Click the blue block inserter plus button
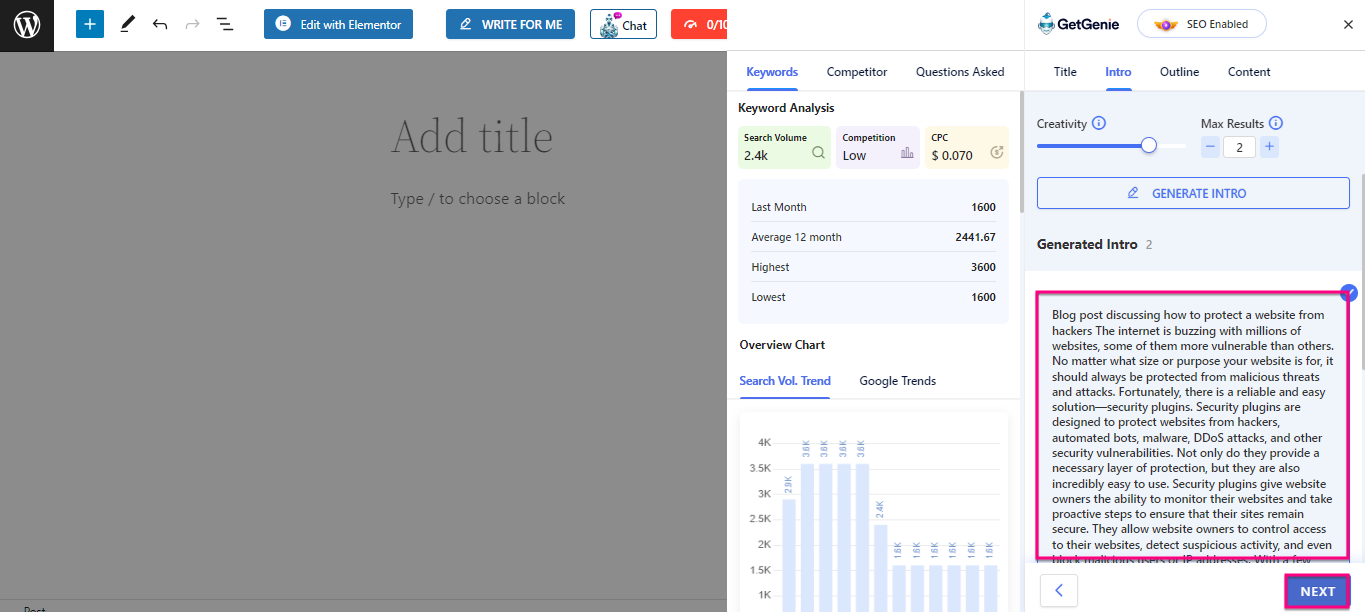Viewport: 1365px width, 612px height. 90,24
